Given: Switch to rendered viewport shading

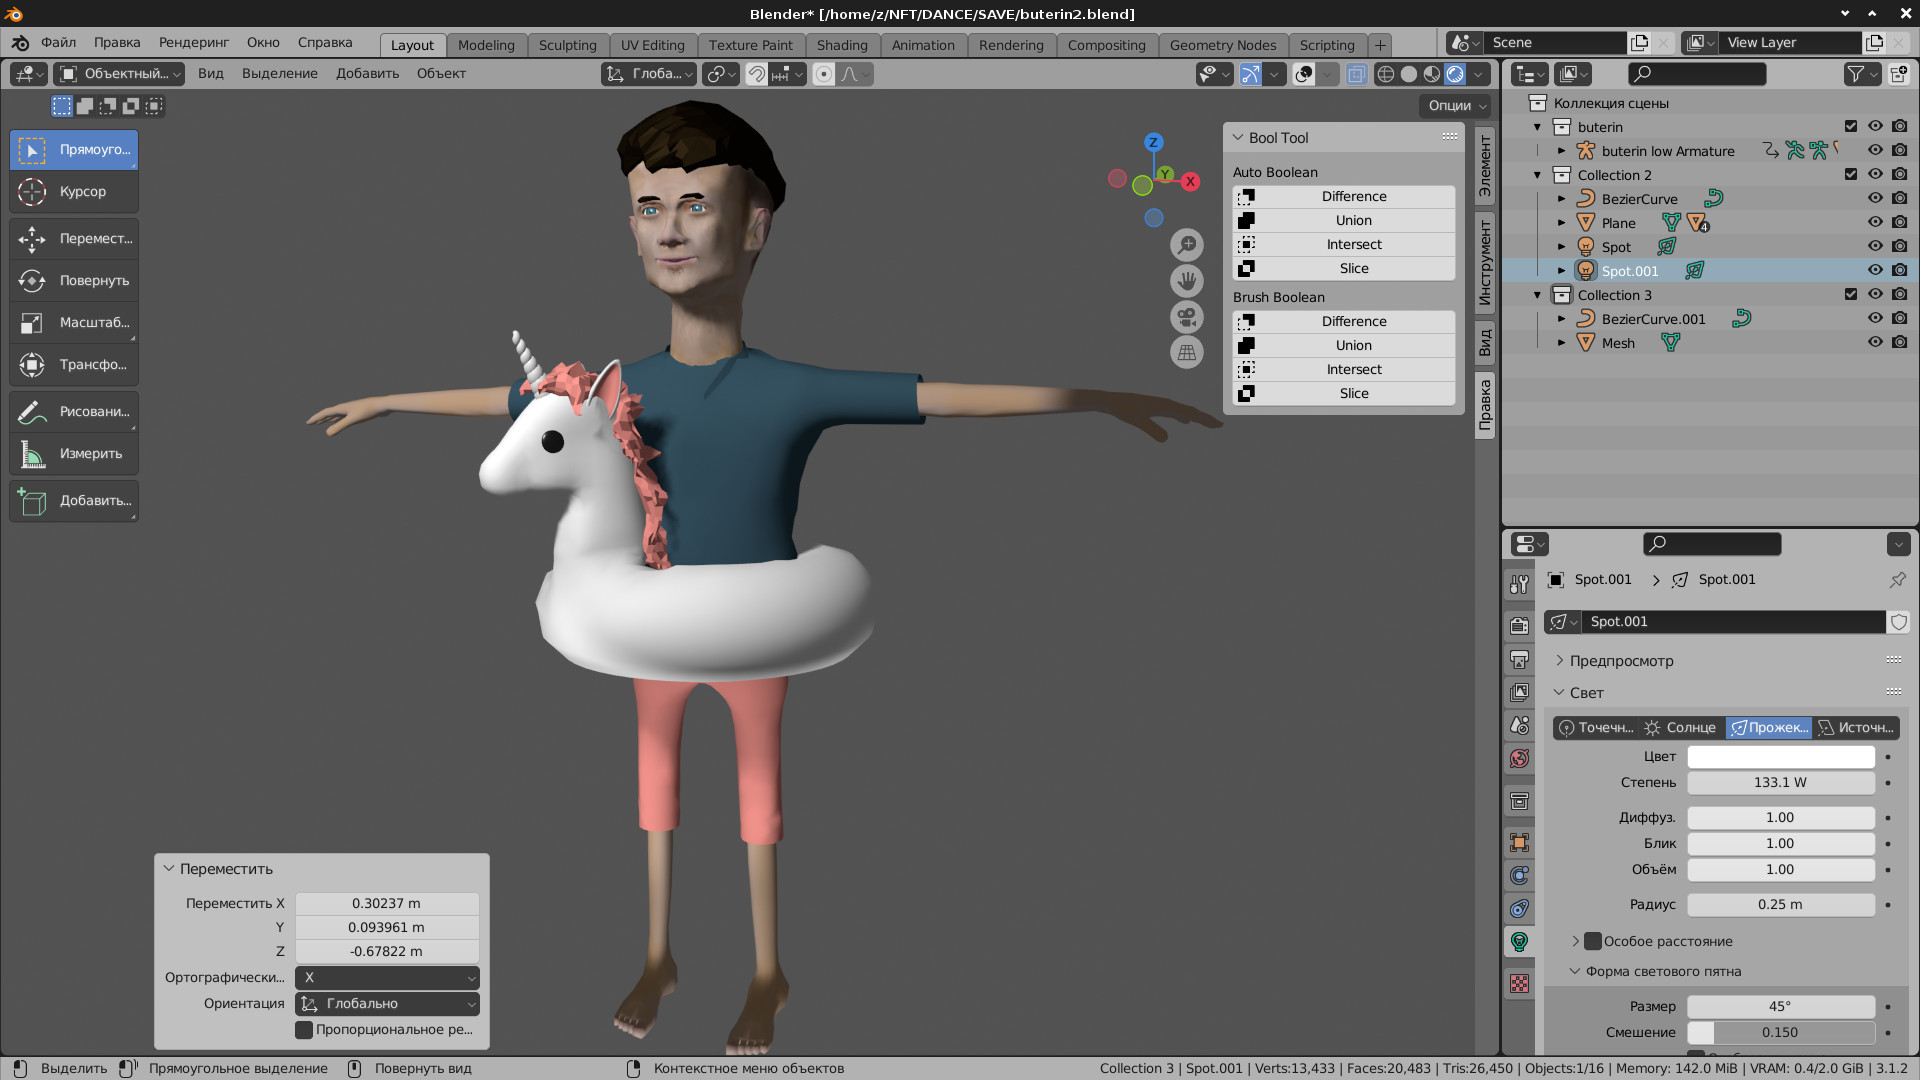Looking at the screenshot, I should tap(1455, 74).
